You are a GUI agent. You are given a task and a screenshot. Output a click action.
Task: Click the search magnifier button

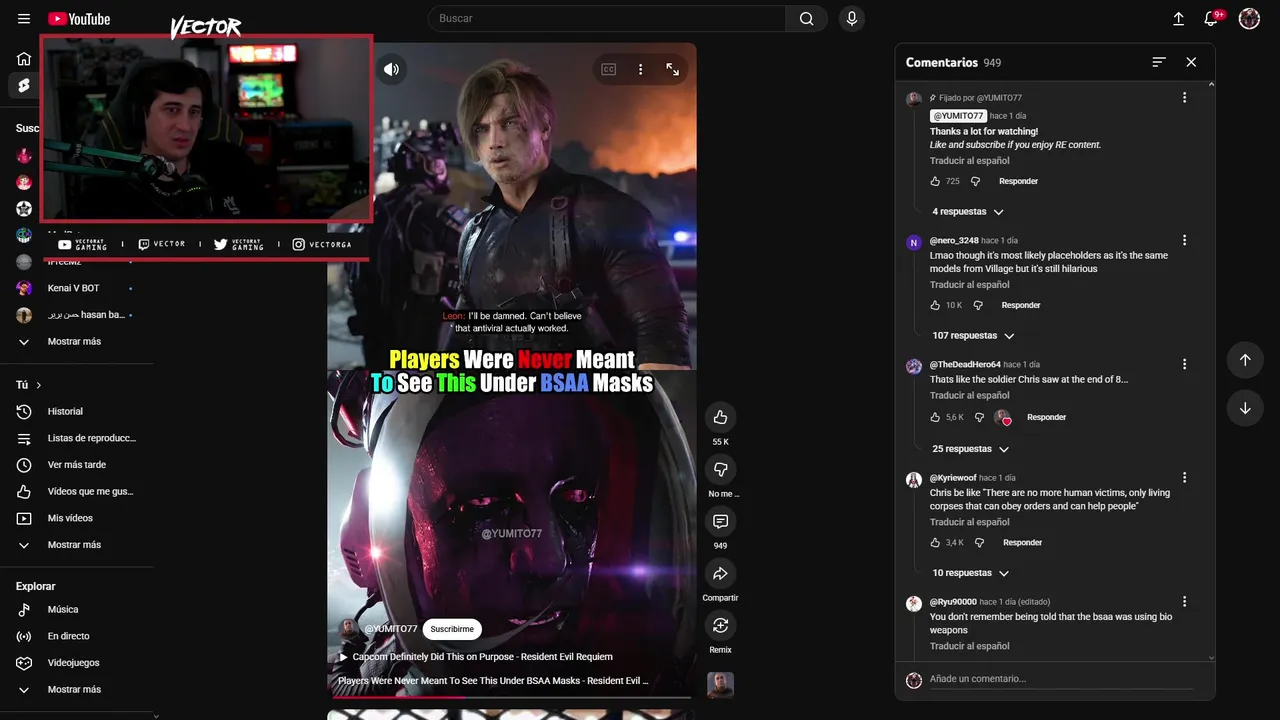tap(806, 19)
